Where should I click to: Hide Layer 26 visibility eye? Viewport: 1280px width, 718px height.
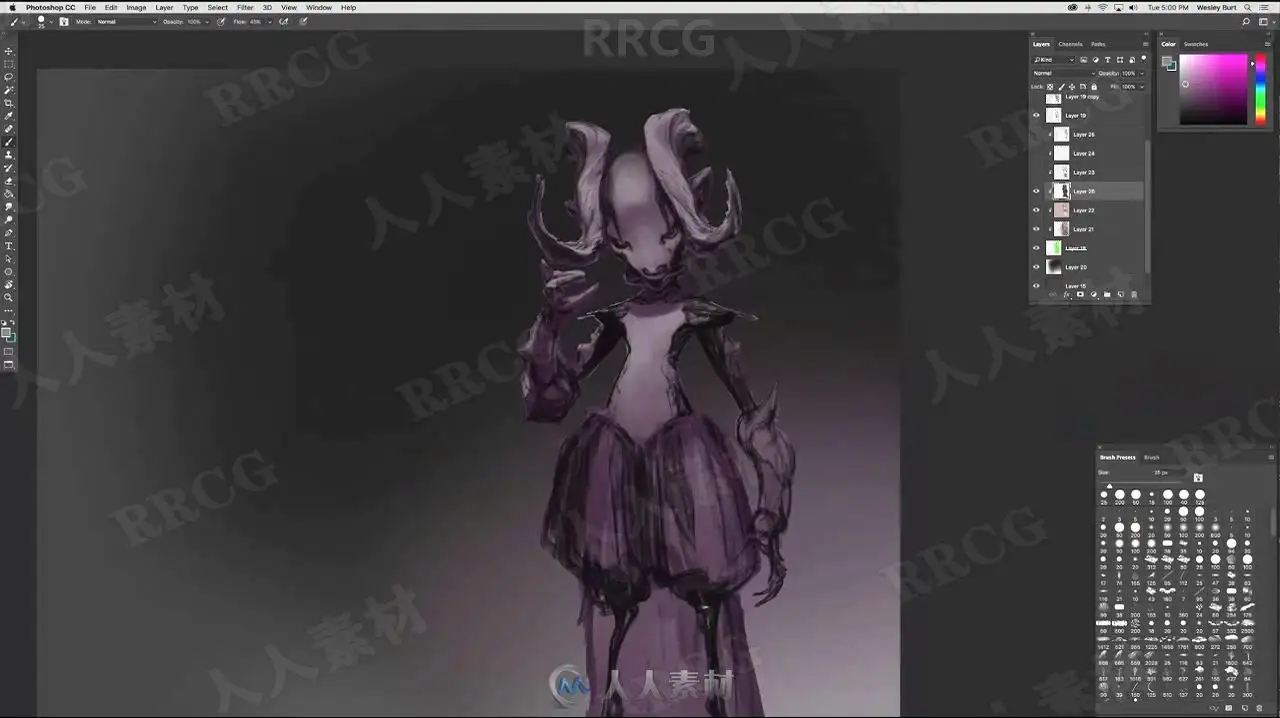pos(1036,191)
